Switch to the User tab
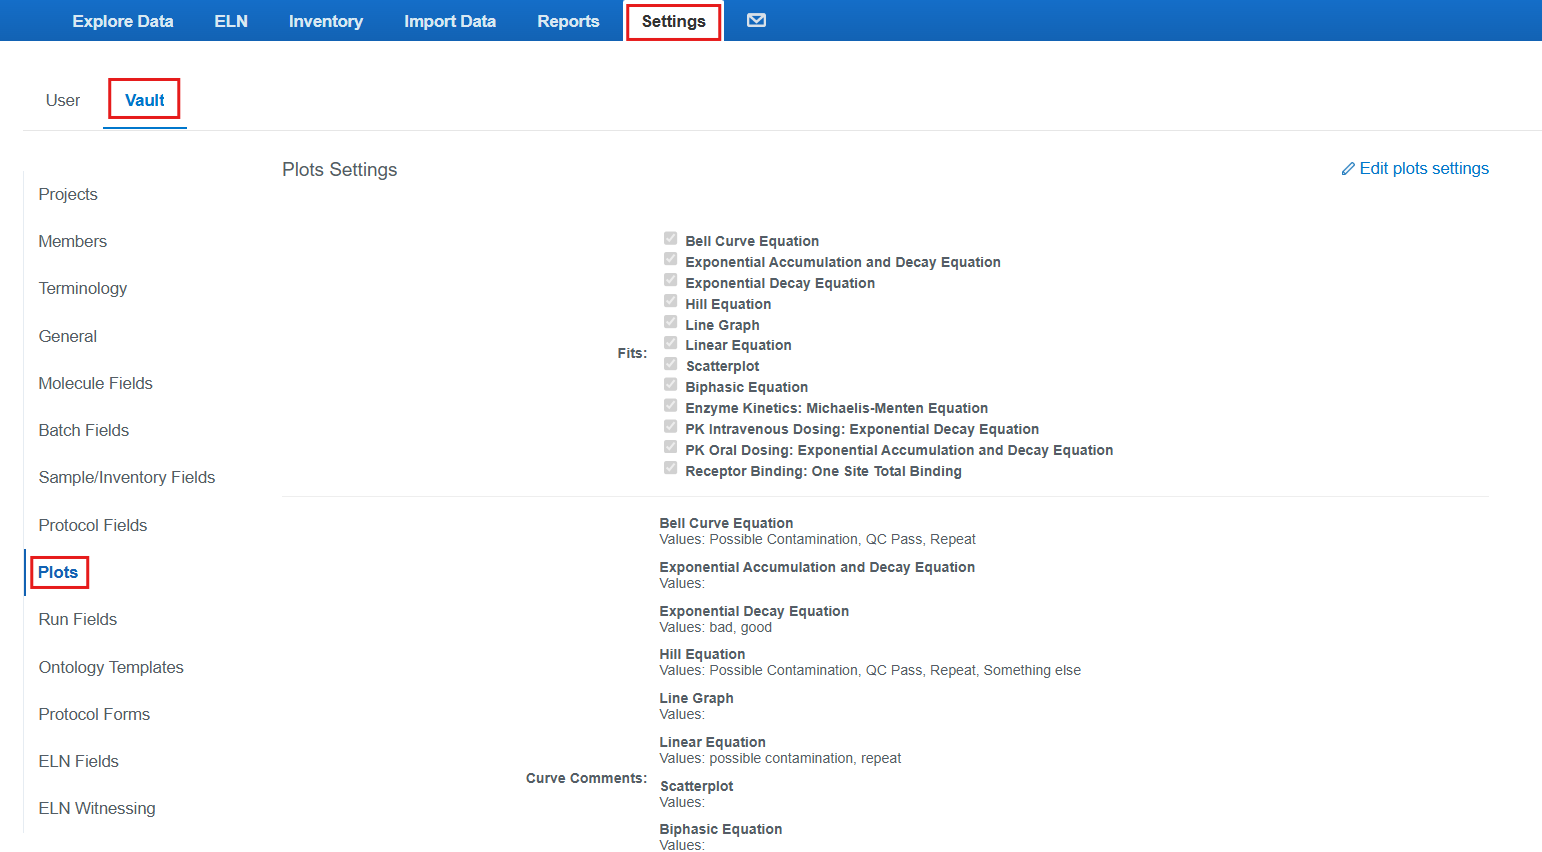The image size is (1542, 852). 63,100
